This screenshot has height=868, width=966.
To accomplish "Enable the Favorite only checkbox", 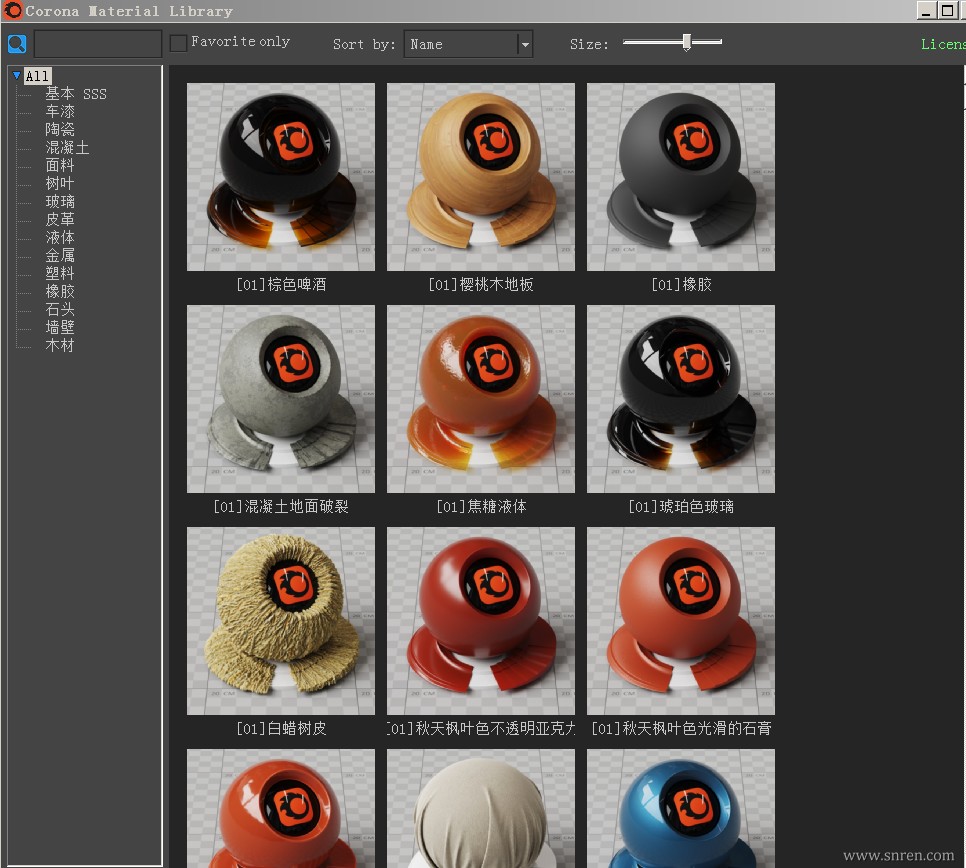I will [x=178, y=43].
